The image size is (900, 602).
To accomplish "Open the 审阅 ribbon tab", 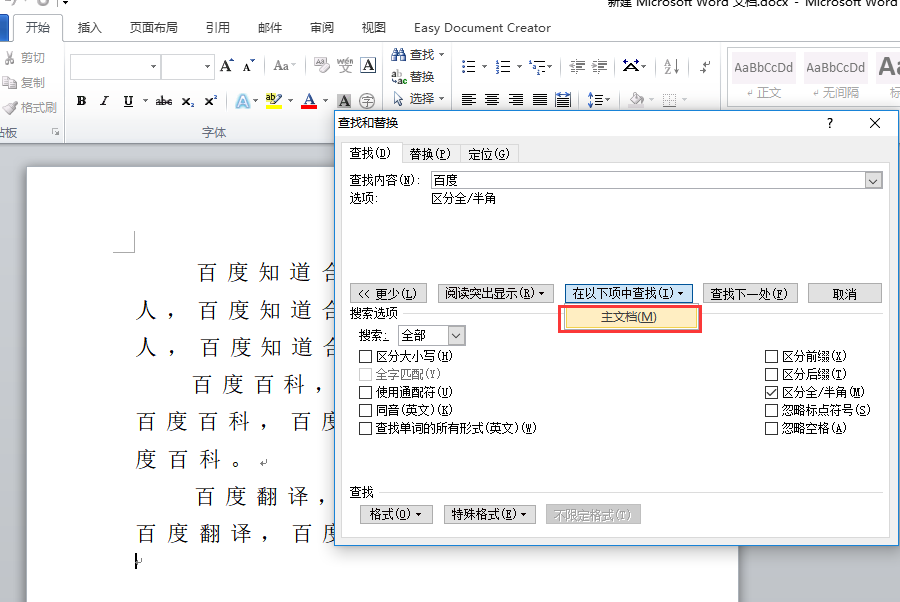I will click(322, 28).
